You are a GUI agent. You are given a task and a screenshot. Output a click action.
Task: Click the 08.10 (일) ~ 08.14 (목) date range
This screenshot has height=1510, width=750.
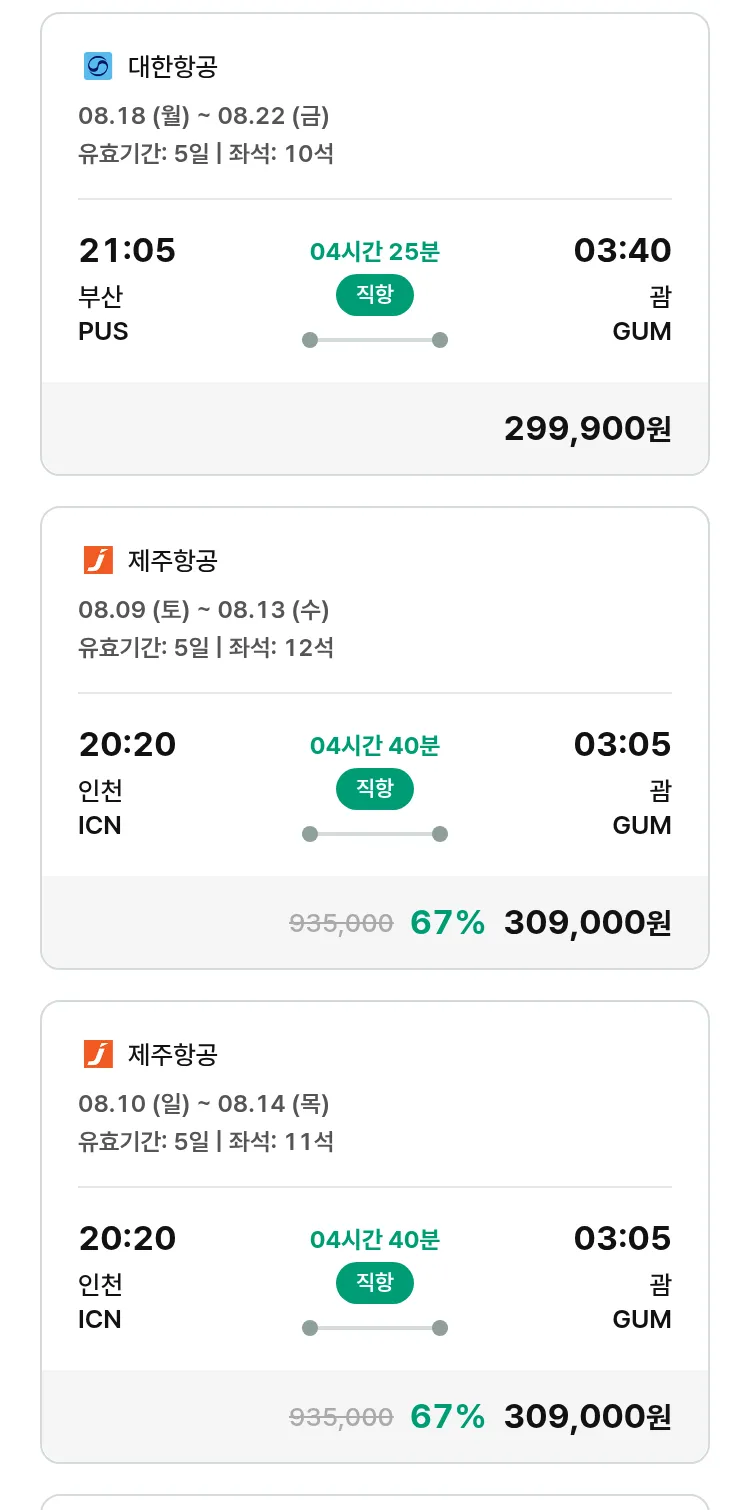coord(204,1104)
